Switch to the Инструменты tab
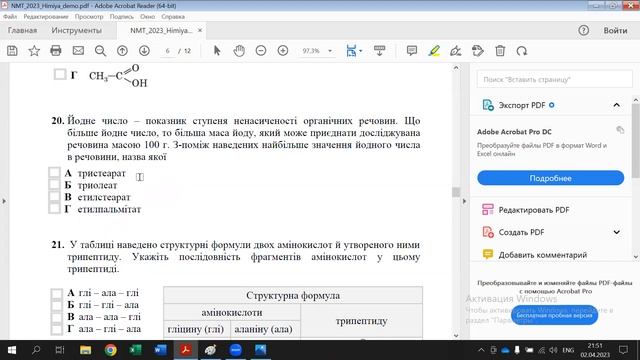The height and width of the screenshot is (360, 640). (76, 31)
